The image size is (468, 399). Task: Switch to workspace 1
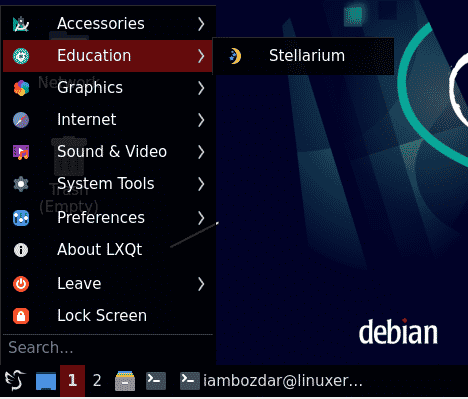click(72, 381)
